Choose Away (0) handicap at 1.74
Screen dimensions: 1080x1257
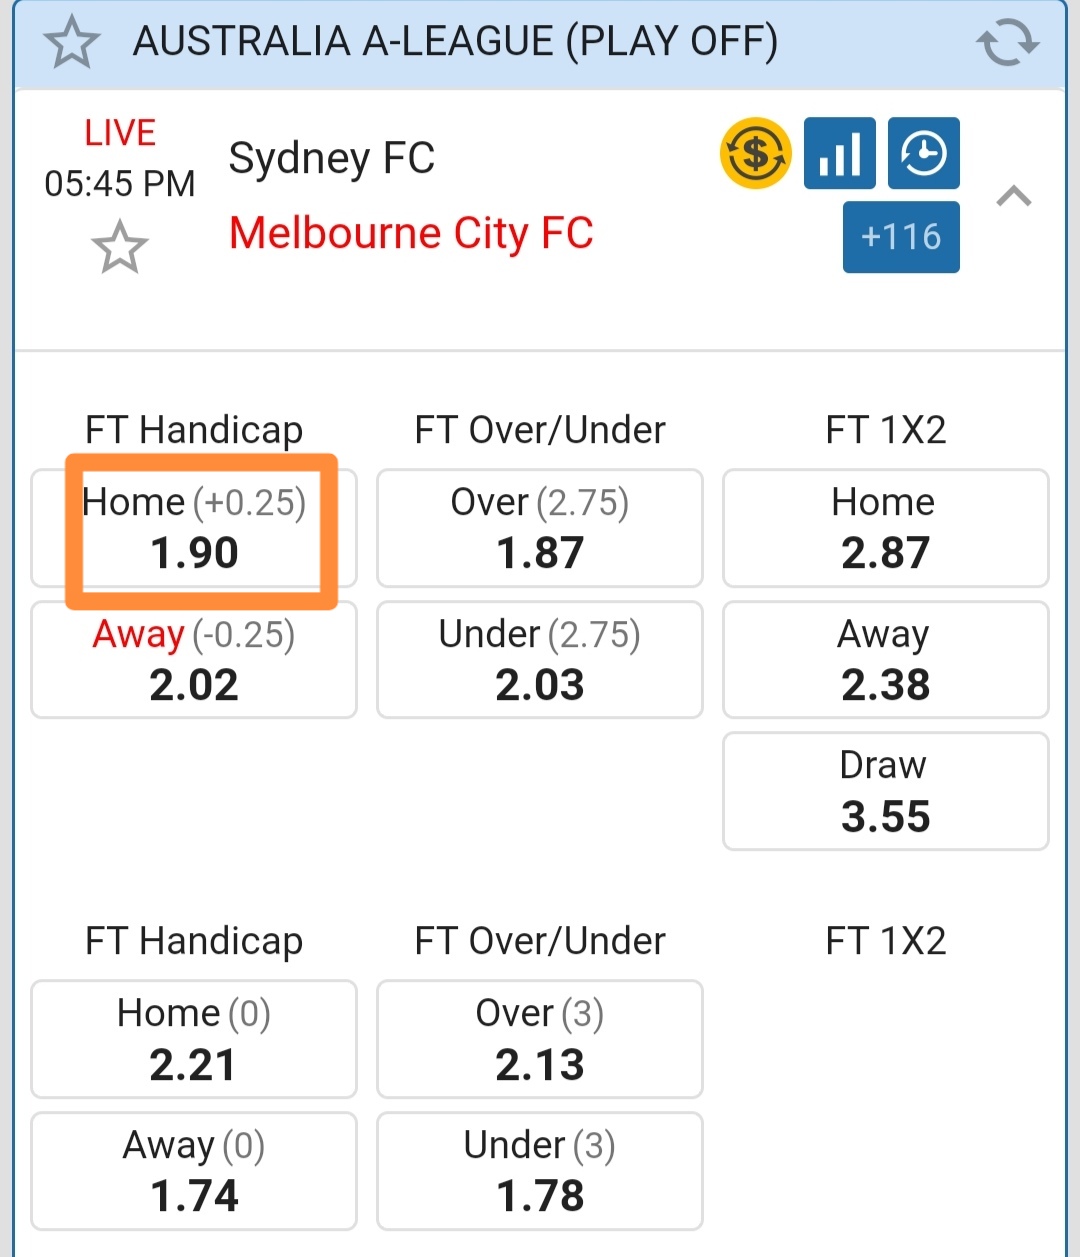click(x=194, y=1171)
